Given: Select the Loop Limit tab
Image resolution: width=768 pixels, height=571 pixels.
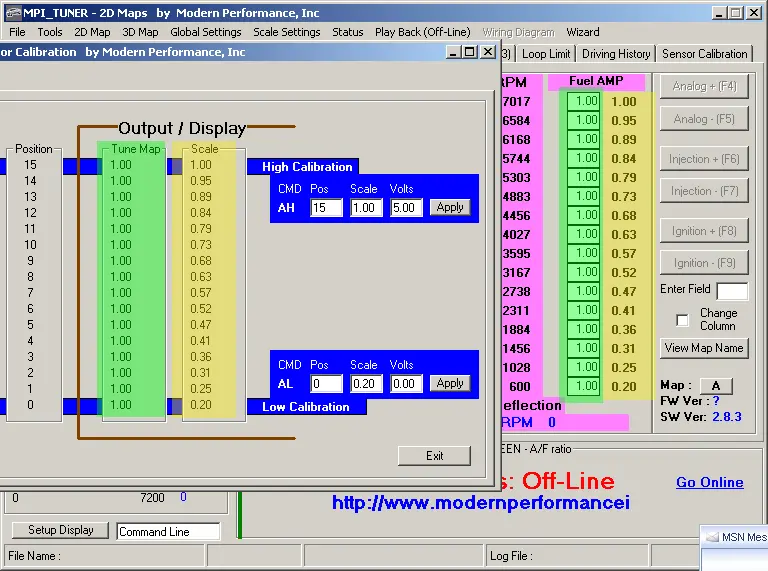Looking at the screenshot, I should (x=546, y=54).
